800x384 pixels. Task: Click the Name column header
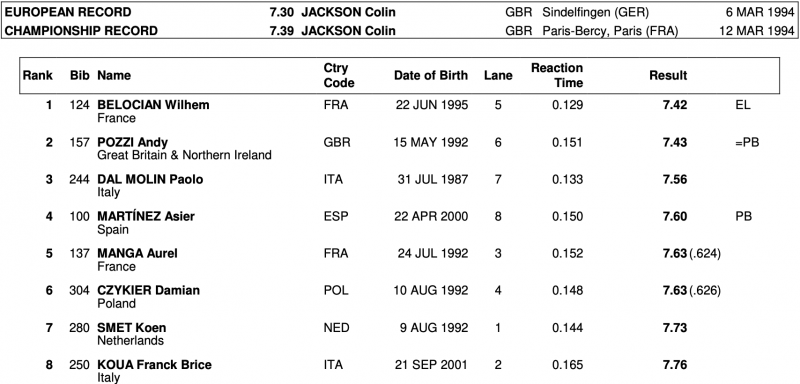point(114,75)
